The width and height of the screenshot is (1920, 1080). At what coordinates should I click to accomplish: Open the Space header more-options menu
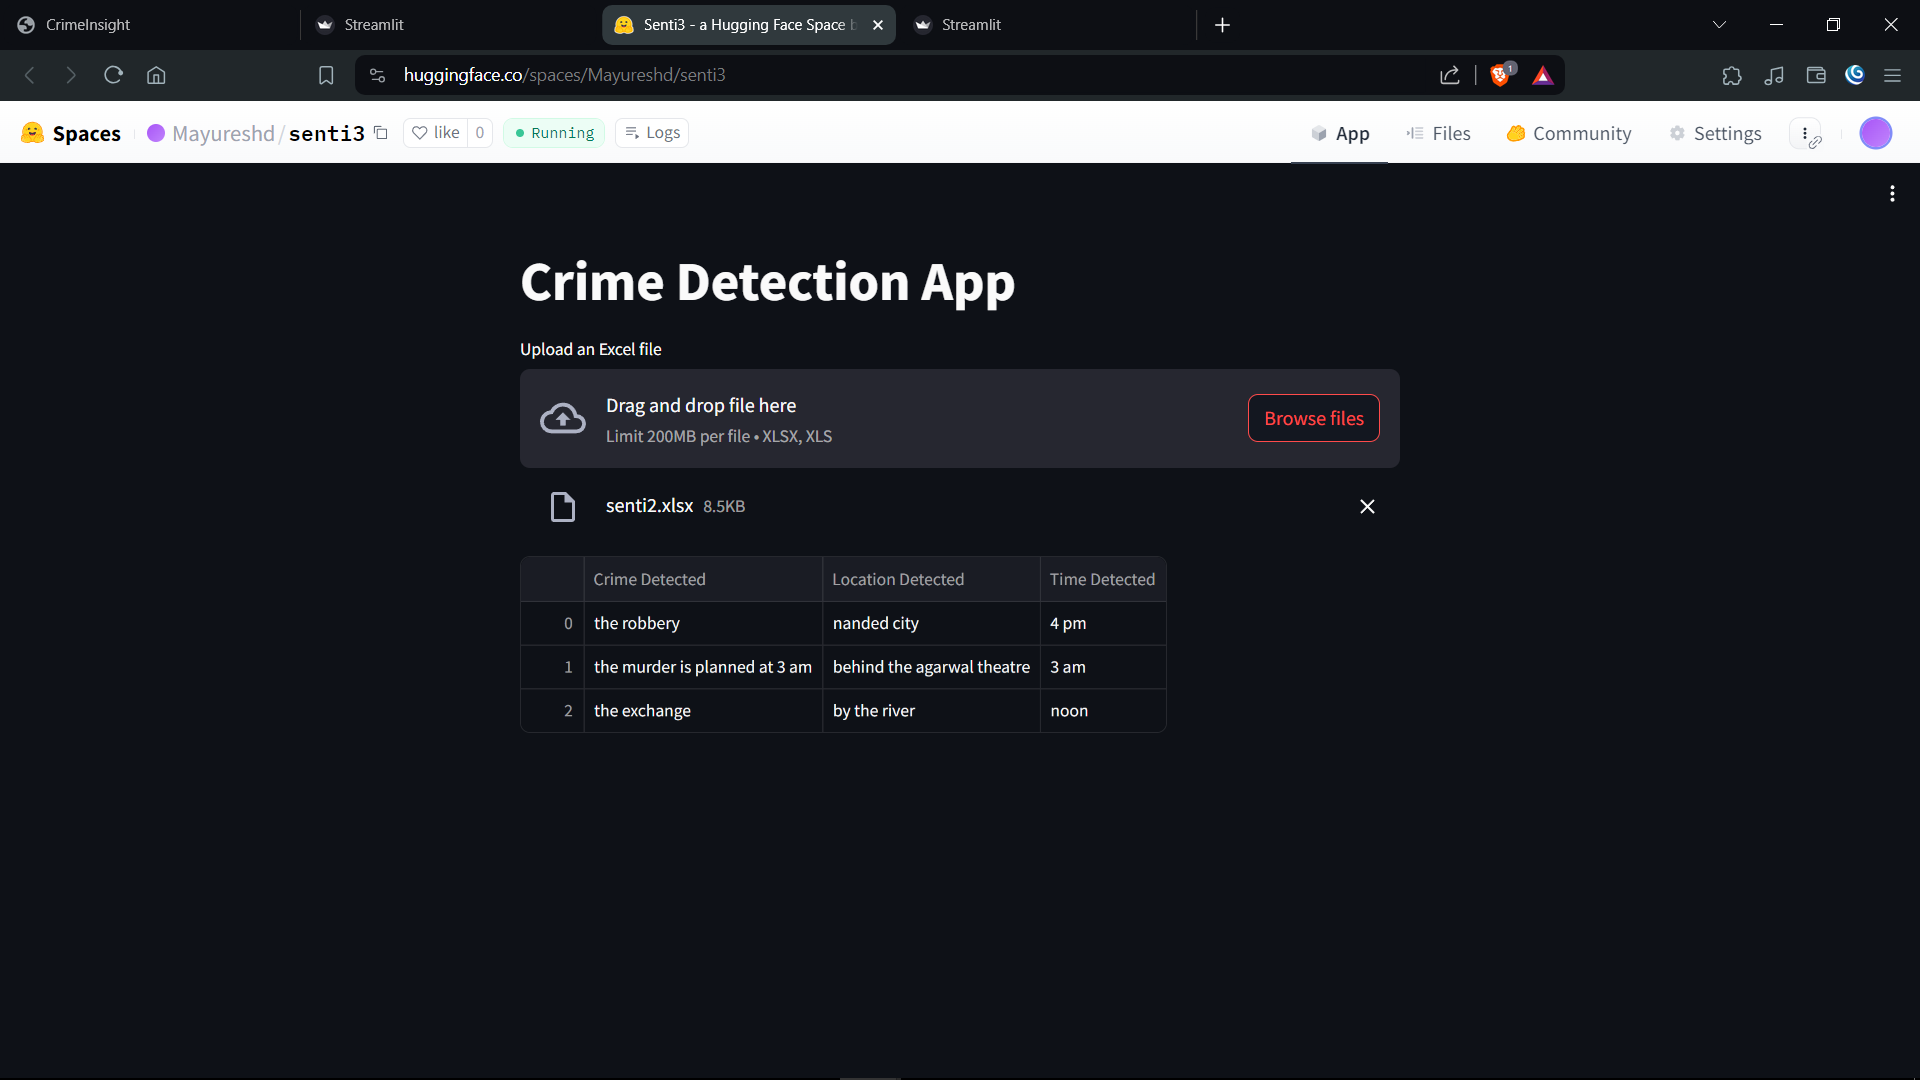[x=1804, y=133]
